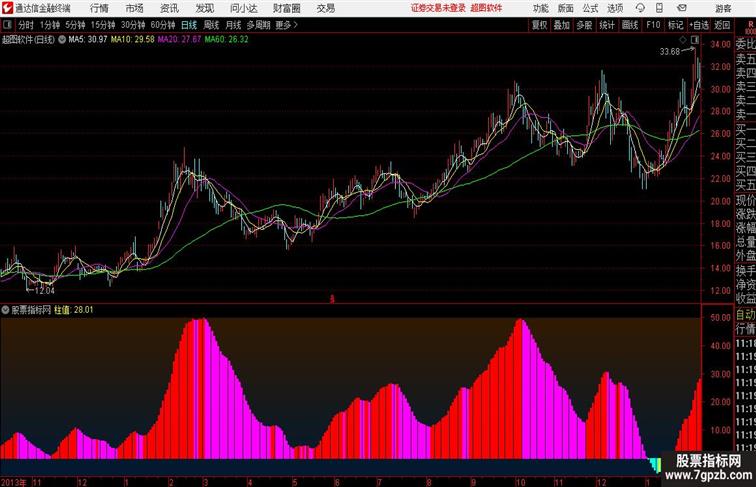Select the 日线 daily period
Screen dimensions: 756x487
pyautogui.click(x=189, y=25)
